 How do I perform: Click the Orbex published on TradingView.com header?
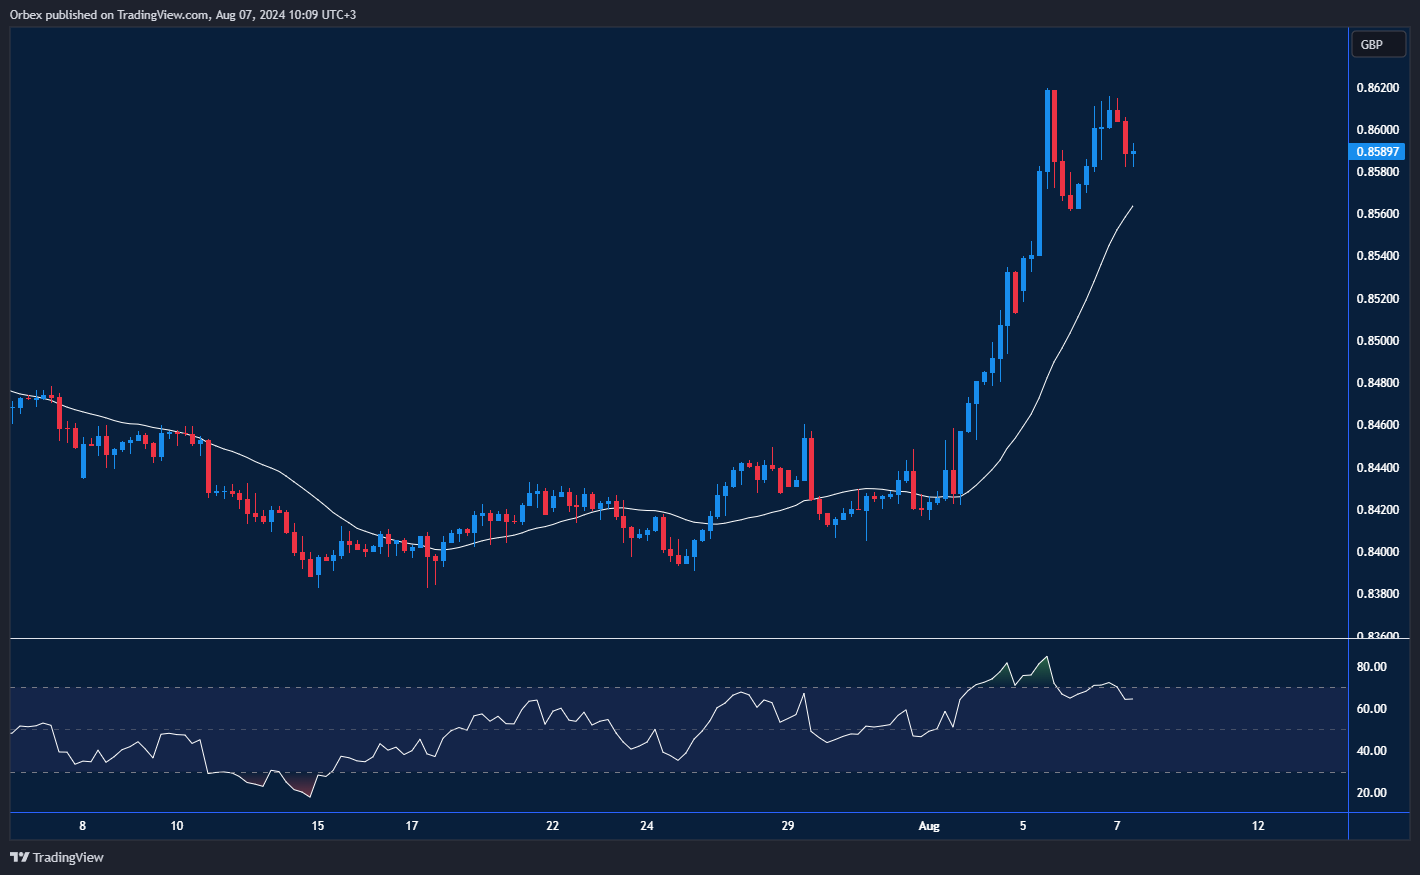[x=183, y=15]
